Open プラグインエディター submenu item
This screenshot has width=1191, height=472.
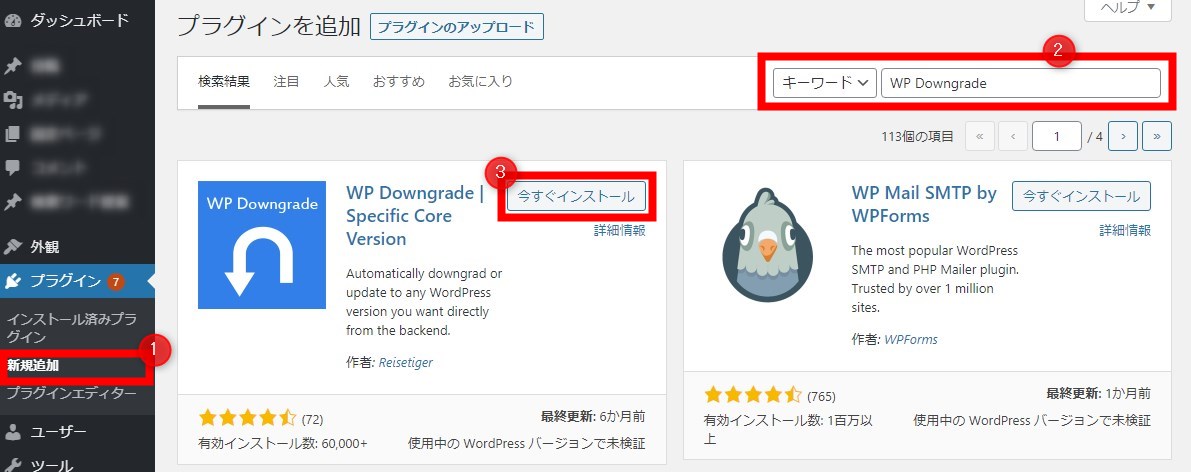point(71,394)
